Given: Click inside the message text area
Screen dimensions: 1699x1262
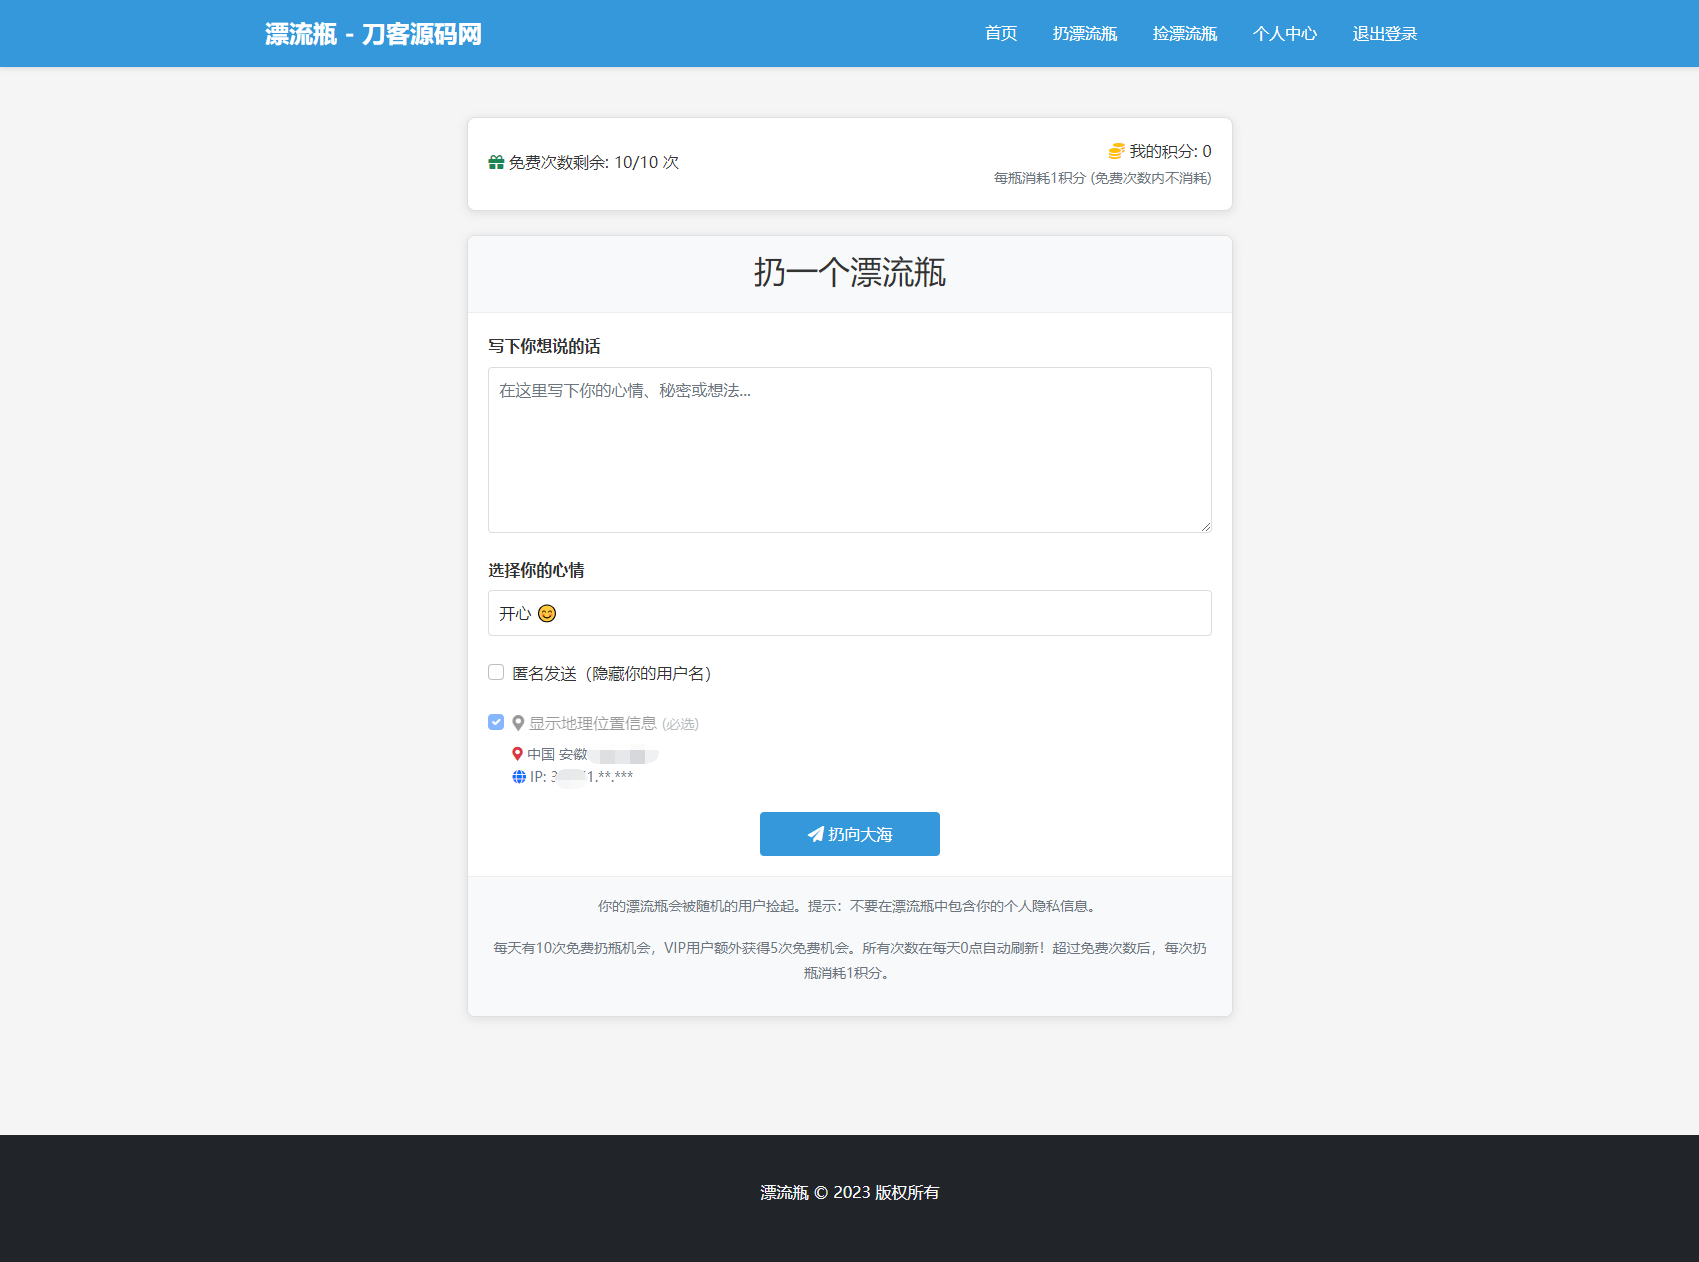Looking at the screenshot, I should [849, 450].
